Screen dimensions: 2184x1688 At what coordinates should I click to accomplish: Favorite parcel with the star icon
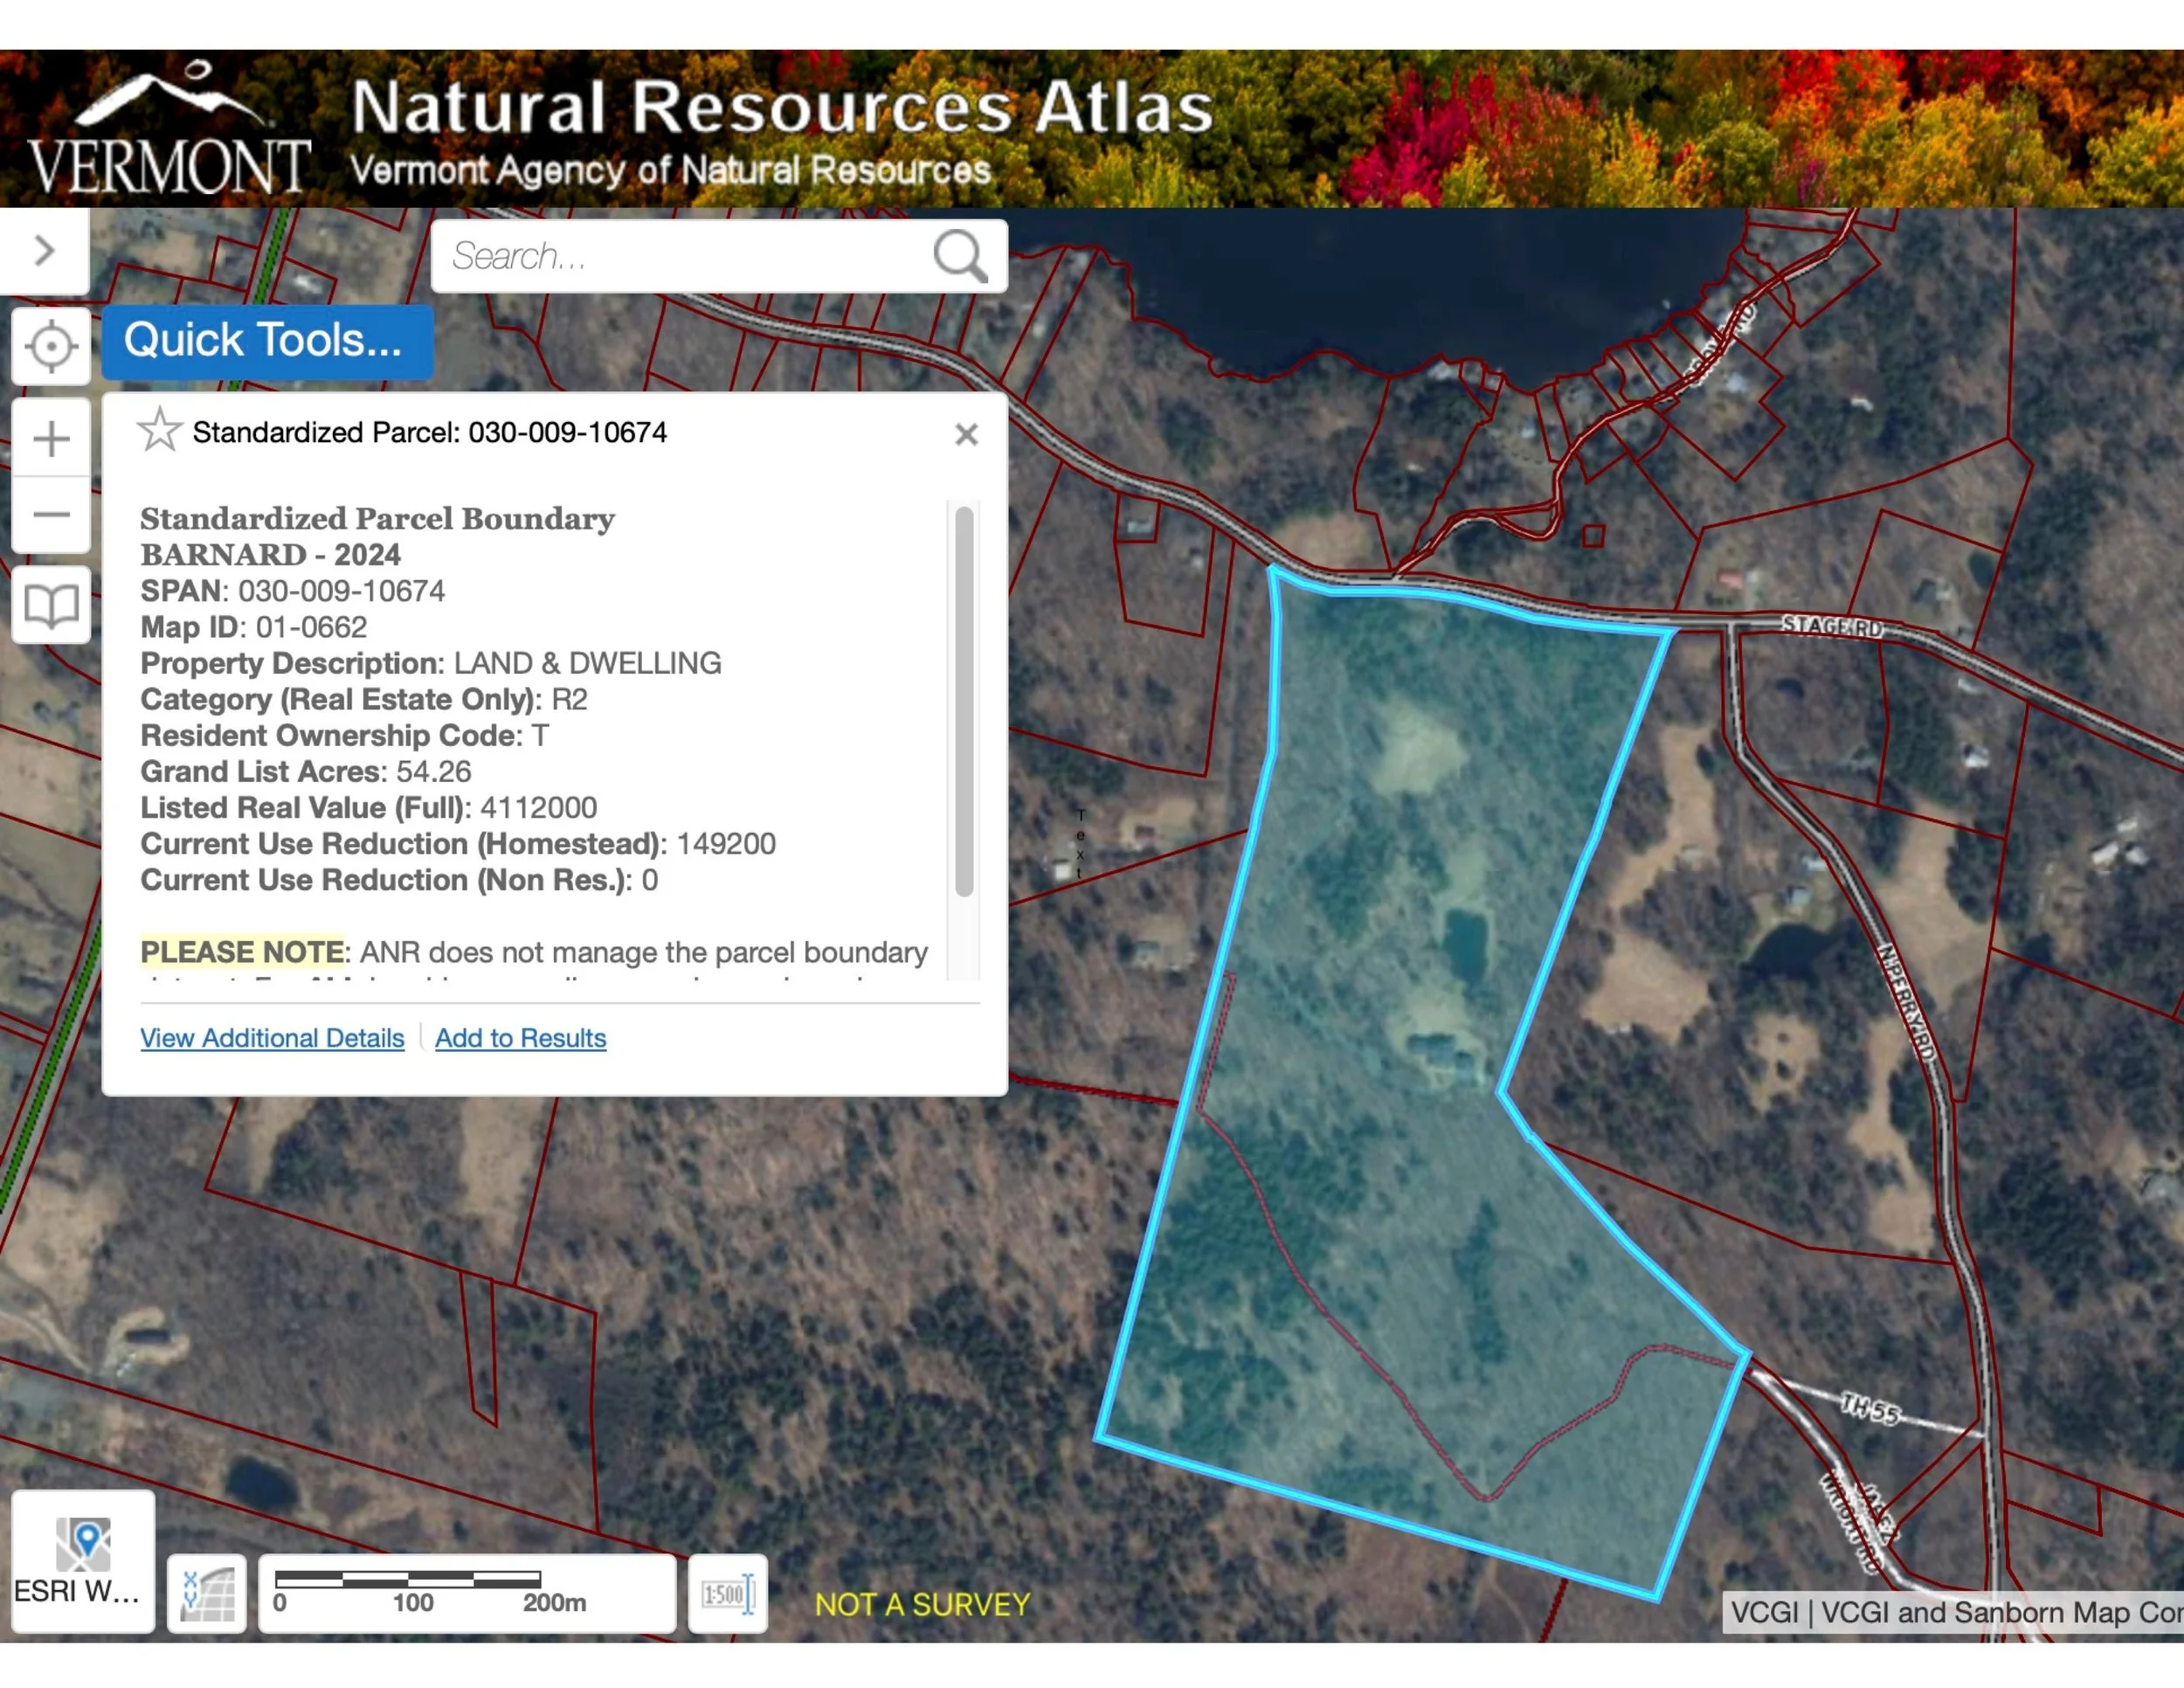click(159, 431)
